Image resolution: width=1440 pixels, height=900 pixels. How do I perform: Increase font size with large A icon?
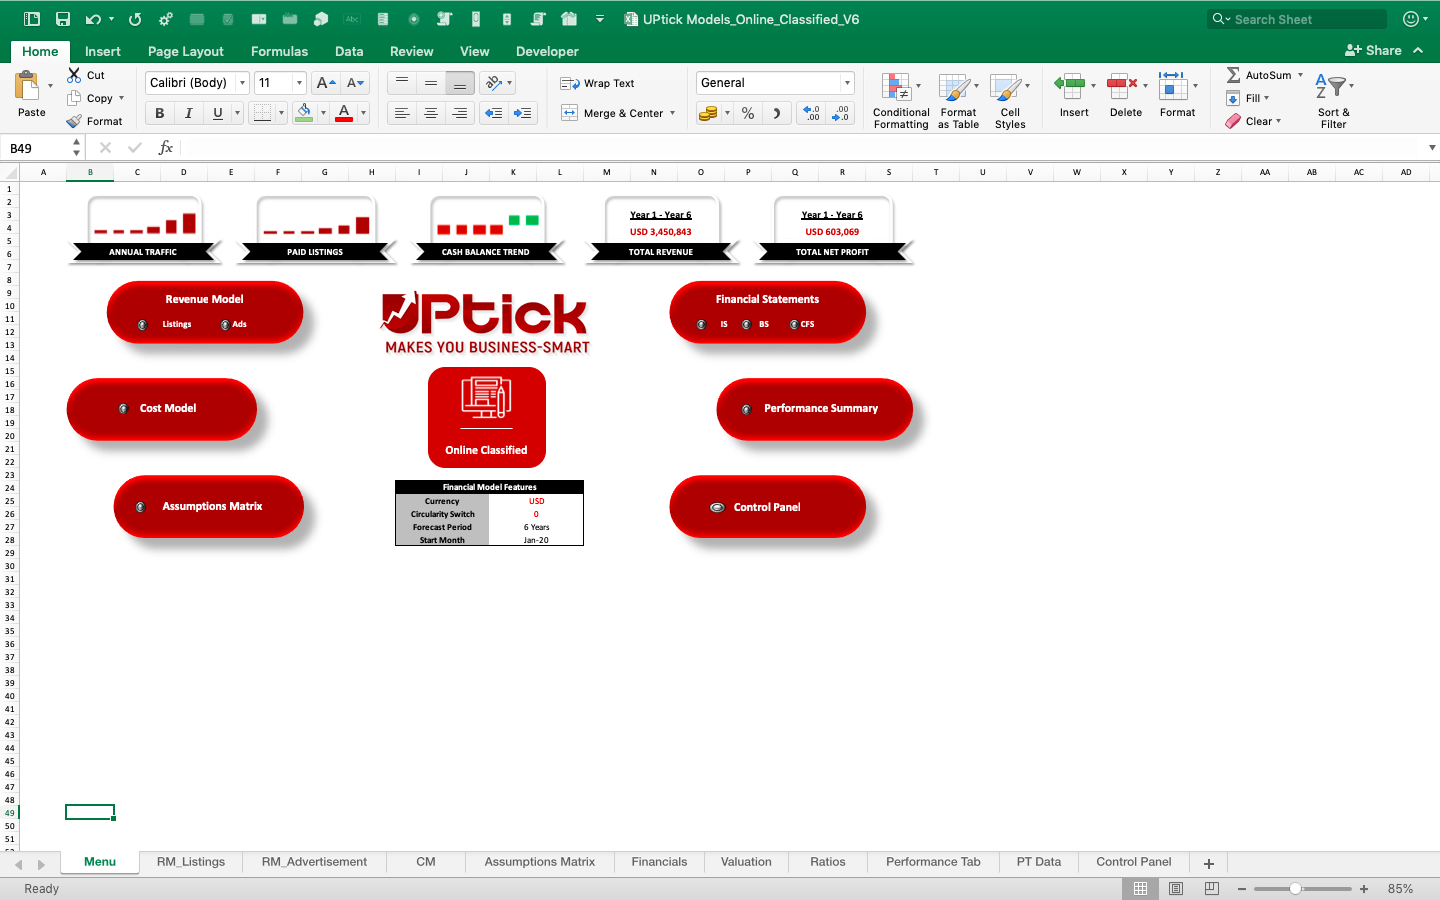click(x=325, y=83)
